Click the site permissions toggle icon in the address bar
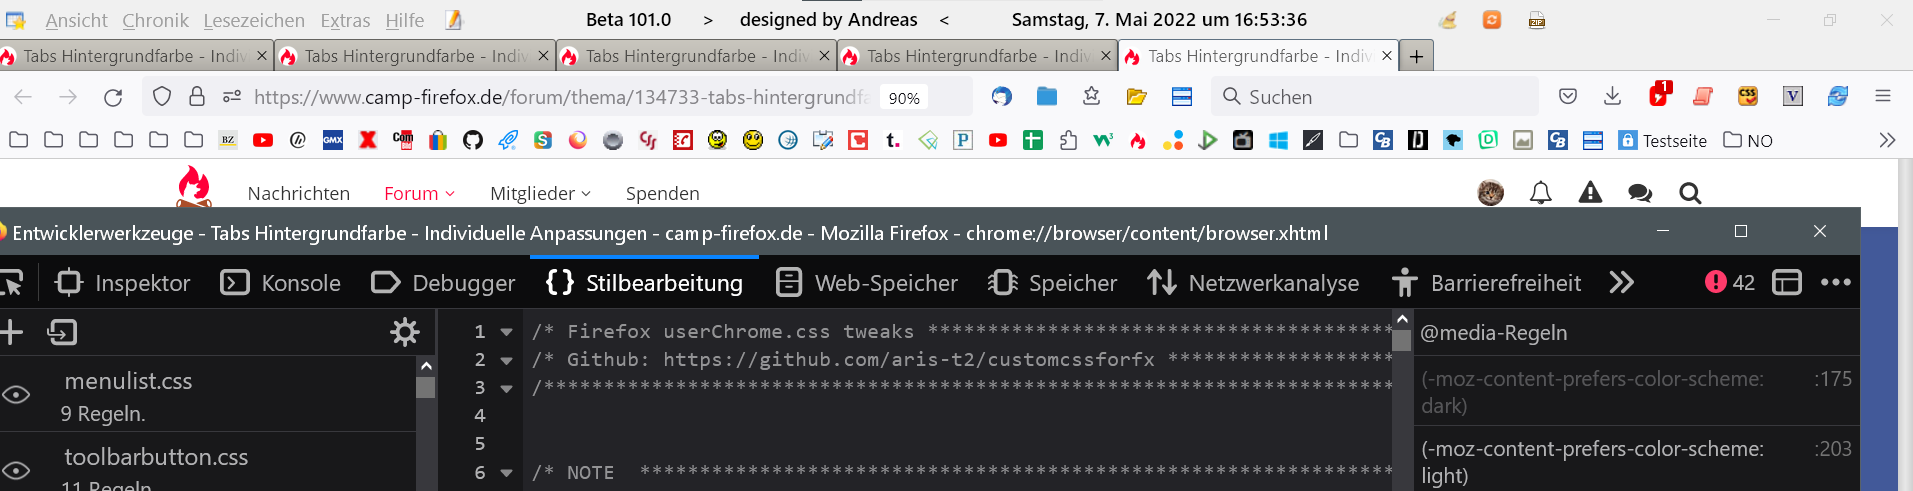This screenshot has height=491, width=1913. (232, 96)
